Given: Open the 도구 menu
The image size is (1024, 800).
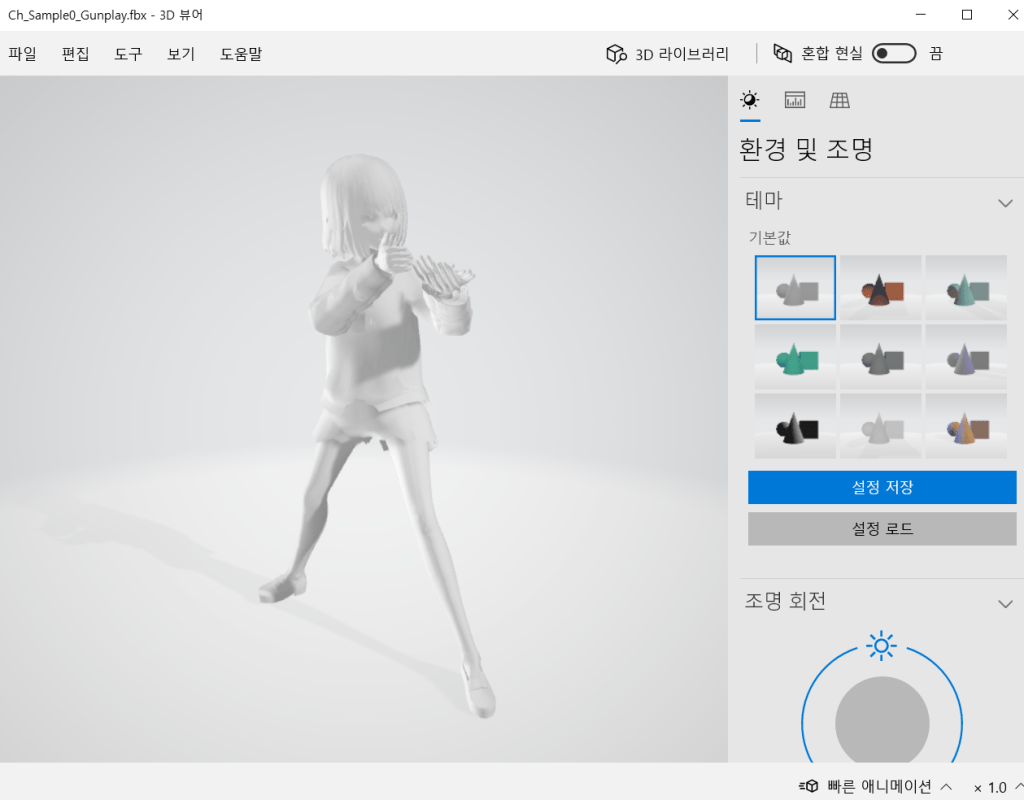Looking at the screenshot, I should (x=128, y=54).
